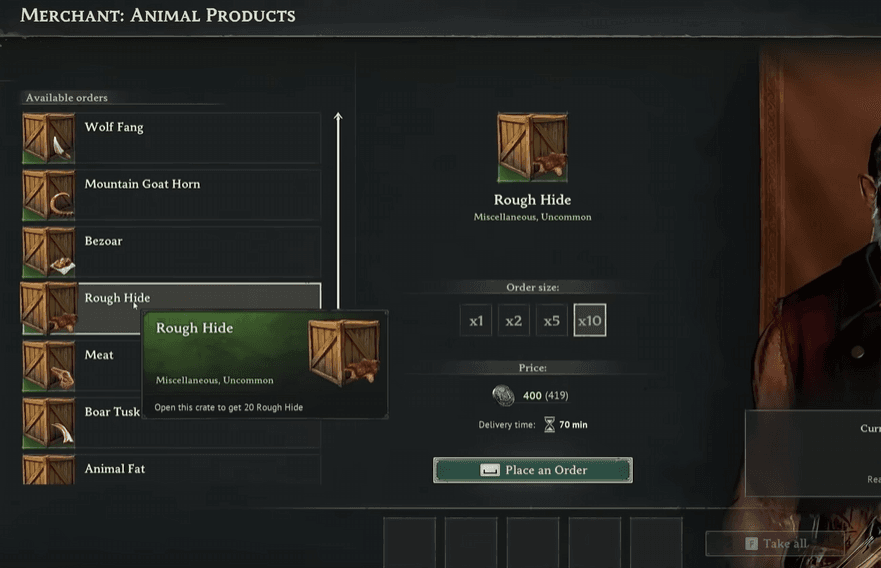Click the first empty delivery slot

410,543
